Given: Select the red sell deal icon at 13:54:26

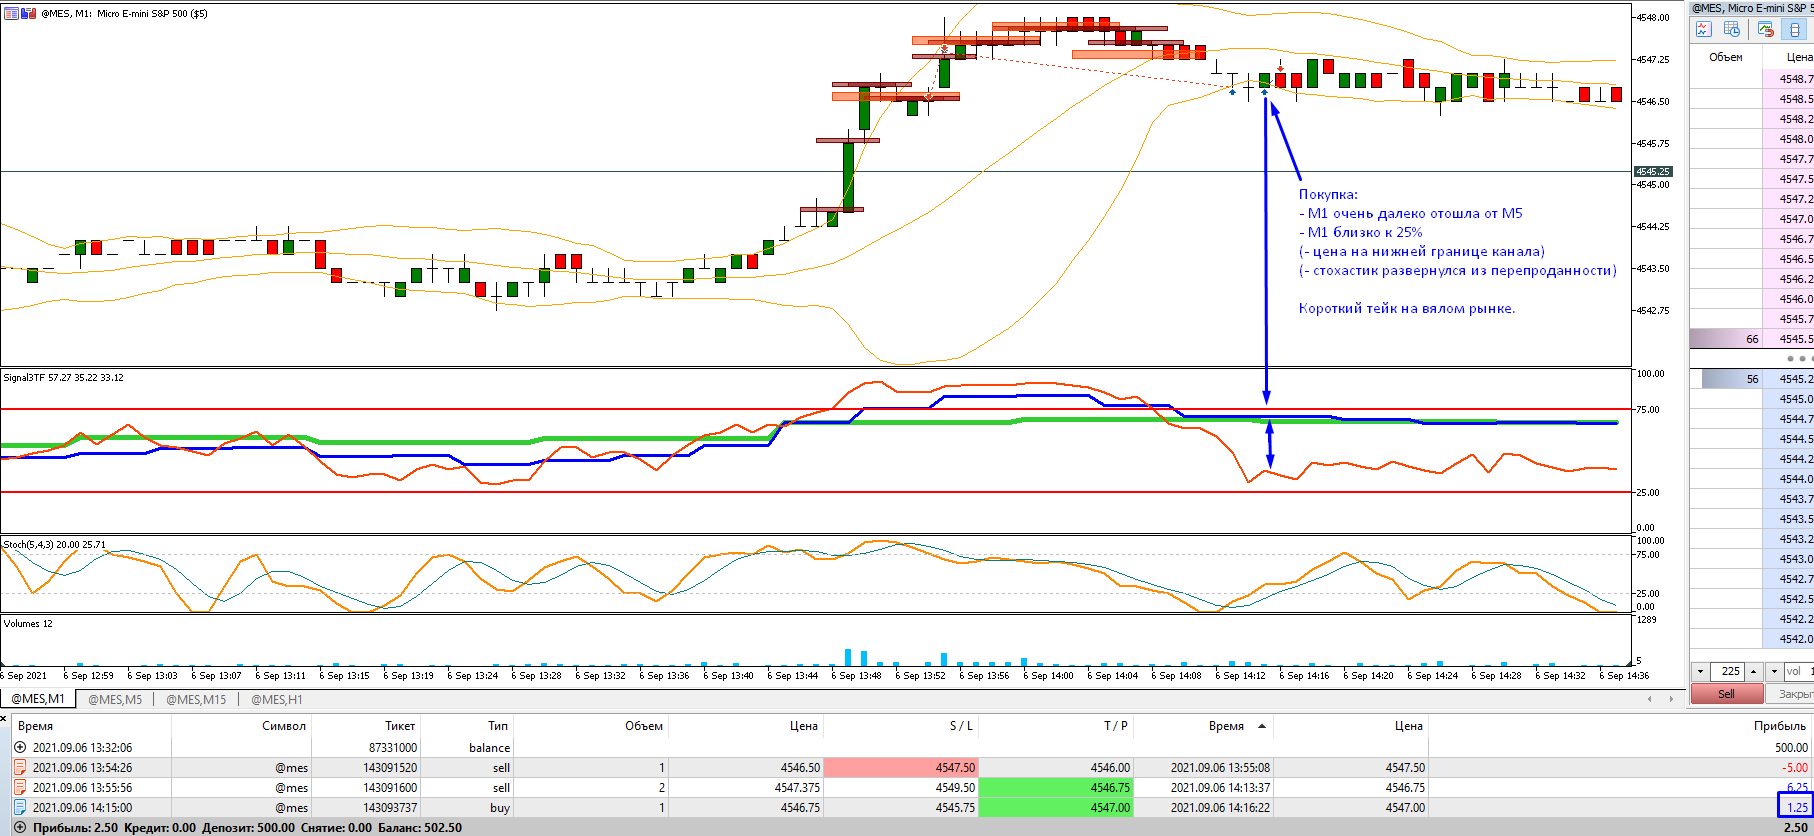Looking at the screenshot, I should [x=20, y=767].
